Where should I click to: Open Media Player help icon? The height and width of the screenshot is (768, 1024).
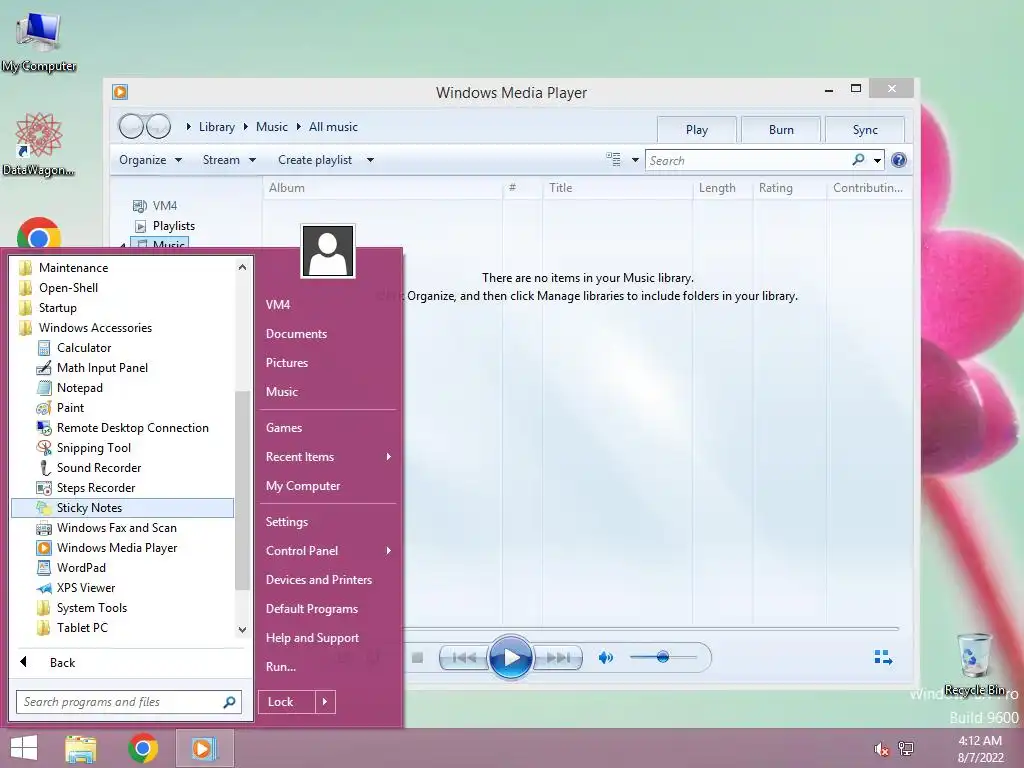tap(899, 160)
